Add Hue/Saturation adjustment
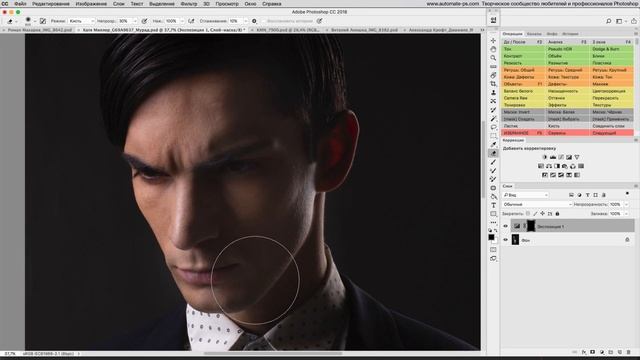Viewport: 640px width, 360px height. point(541,166)
